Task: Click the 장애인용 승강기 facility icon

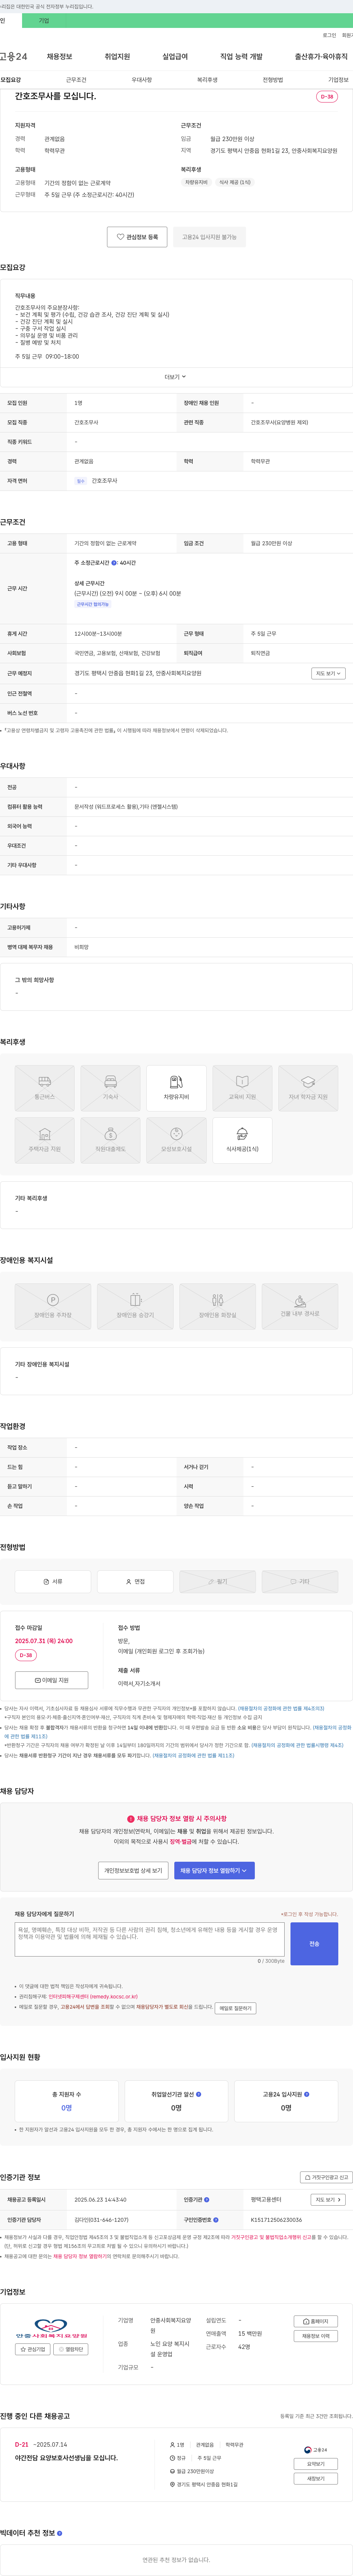Action: [x=135, y=1307]
